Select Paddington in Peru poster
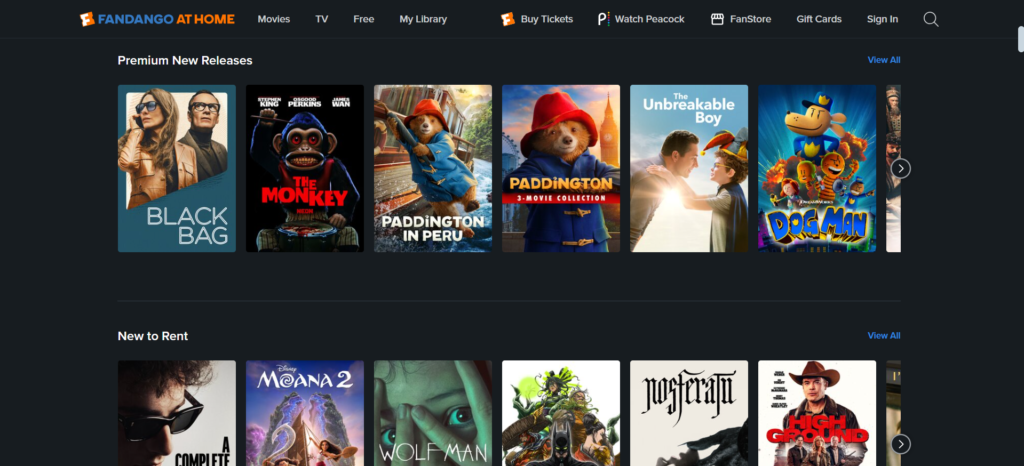This screenshot has height=466, width=1024. pos(432,168)
